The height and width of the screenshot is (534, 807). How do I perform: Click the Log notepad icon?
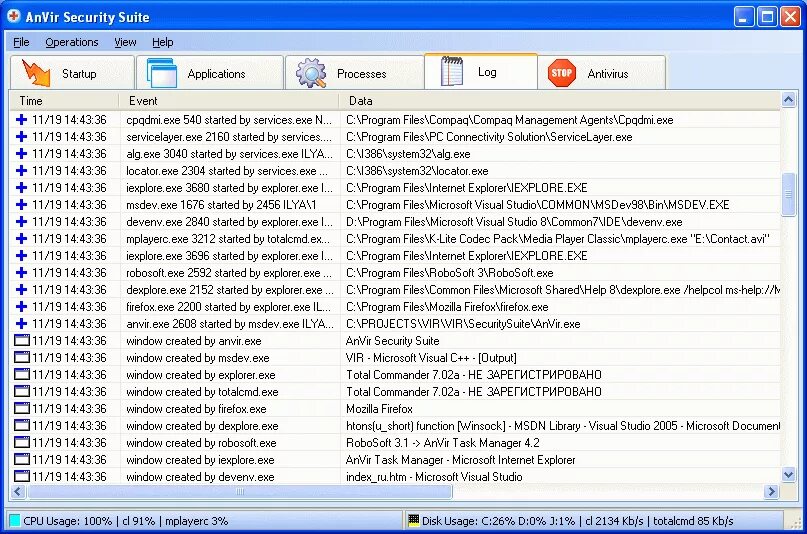click(x=452, y=71)
